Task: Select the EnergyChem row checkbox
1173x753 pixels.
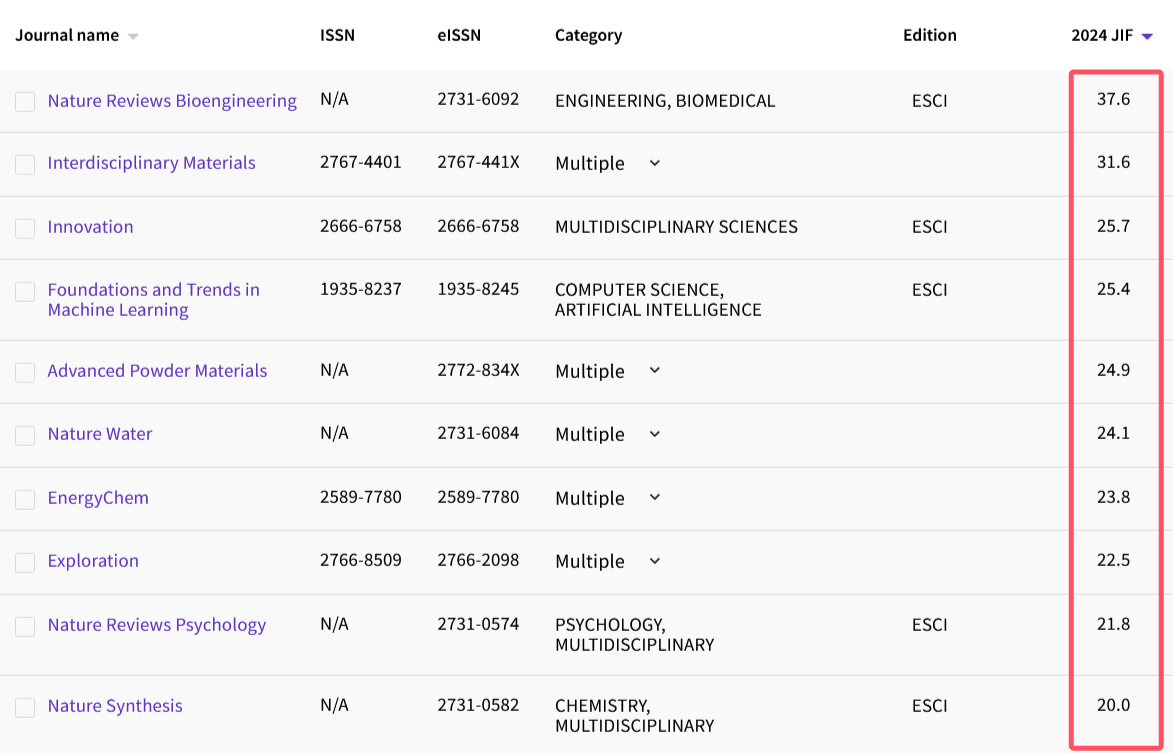Action: click(x=25, y=499)
